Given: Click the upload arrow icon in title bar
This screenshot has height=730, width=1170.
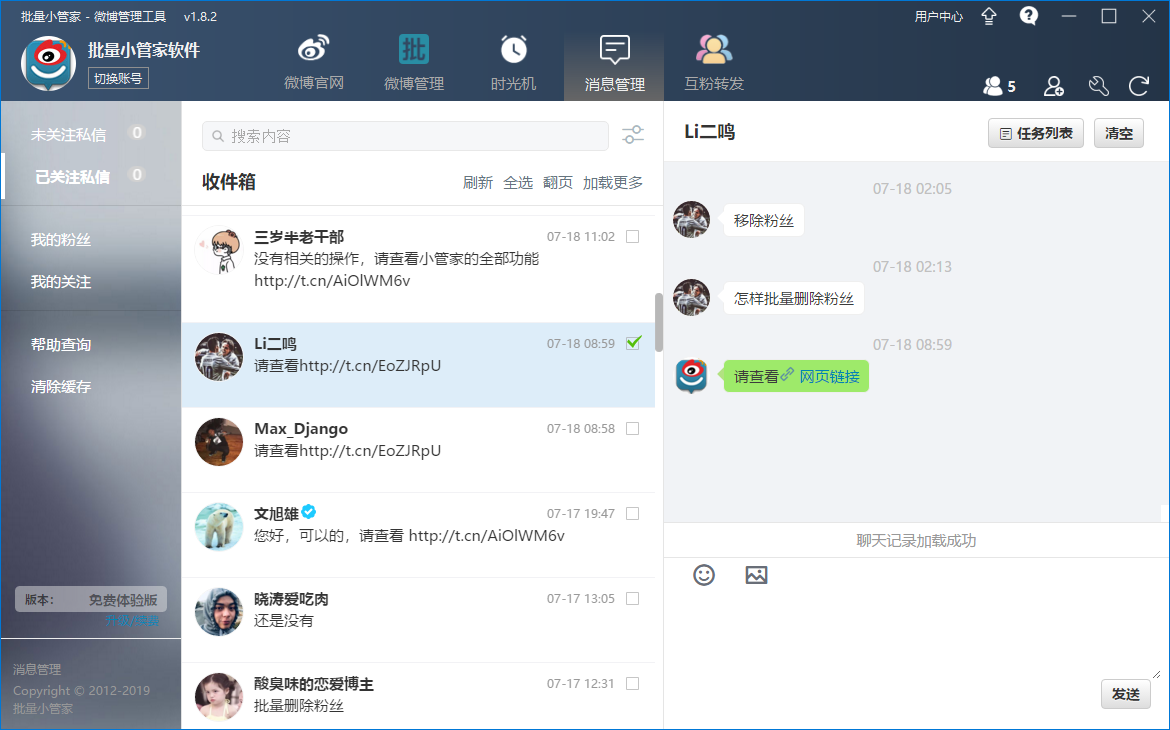Looking at the screenshot, I should click(989, 16).
